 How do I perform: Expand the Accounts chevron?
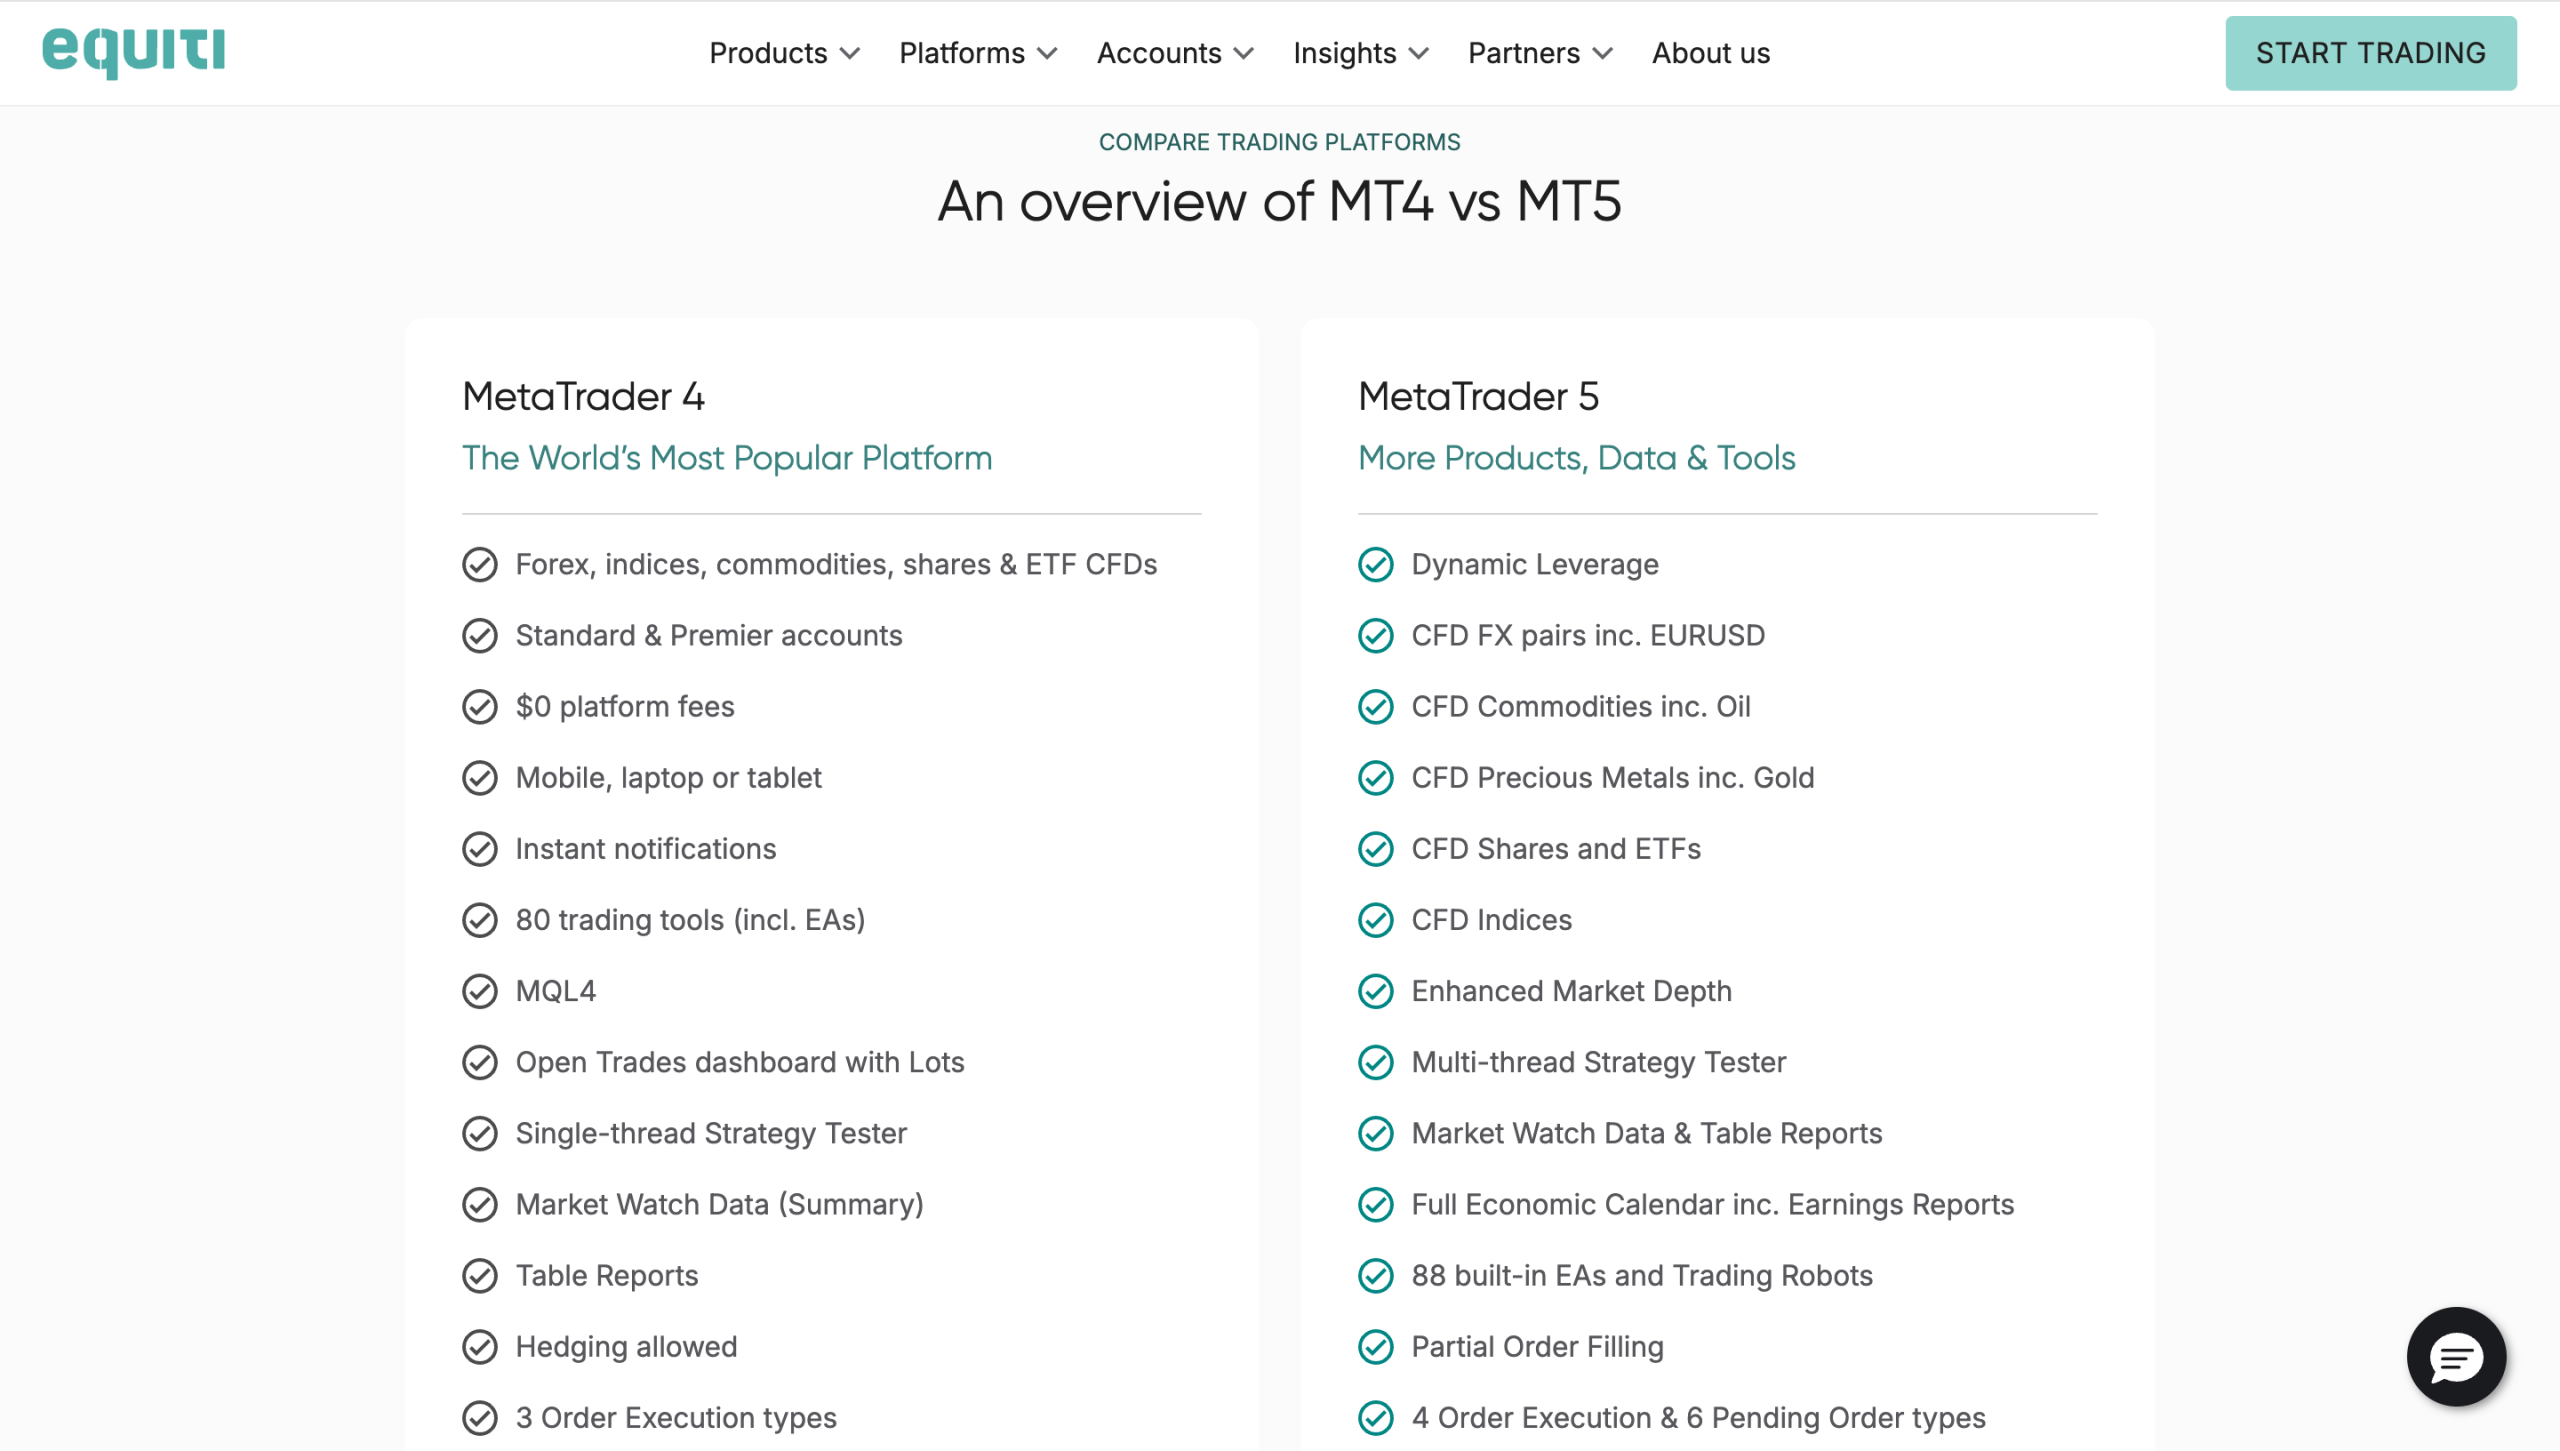coord(1243,54)
